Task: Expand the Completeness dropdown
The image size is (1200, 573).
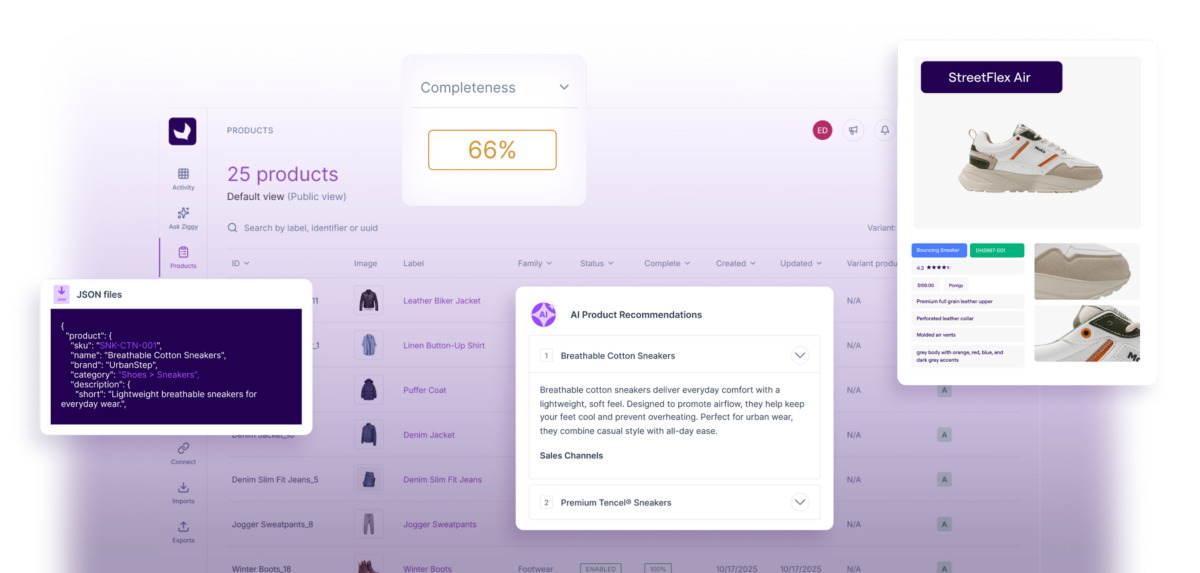Action: (x=494, y=88)
